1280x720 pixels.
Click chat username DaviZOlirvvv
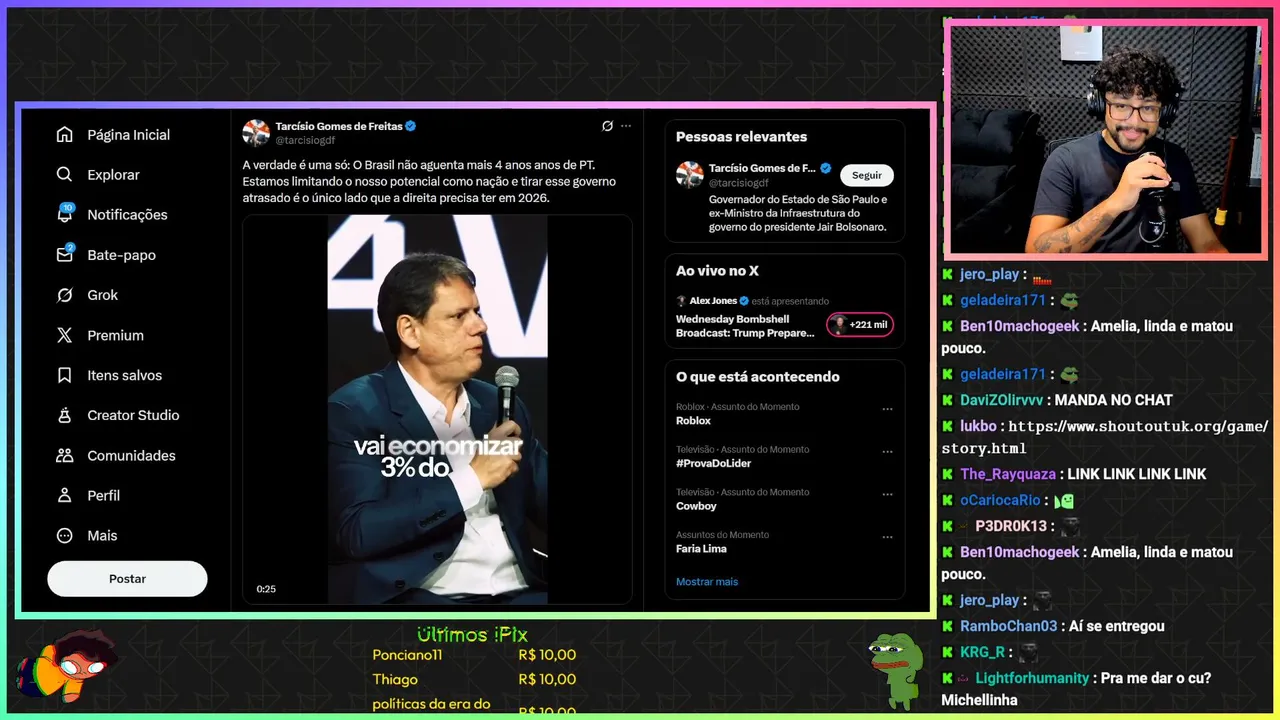(1003, 400)
